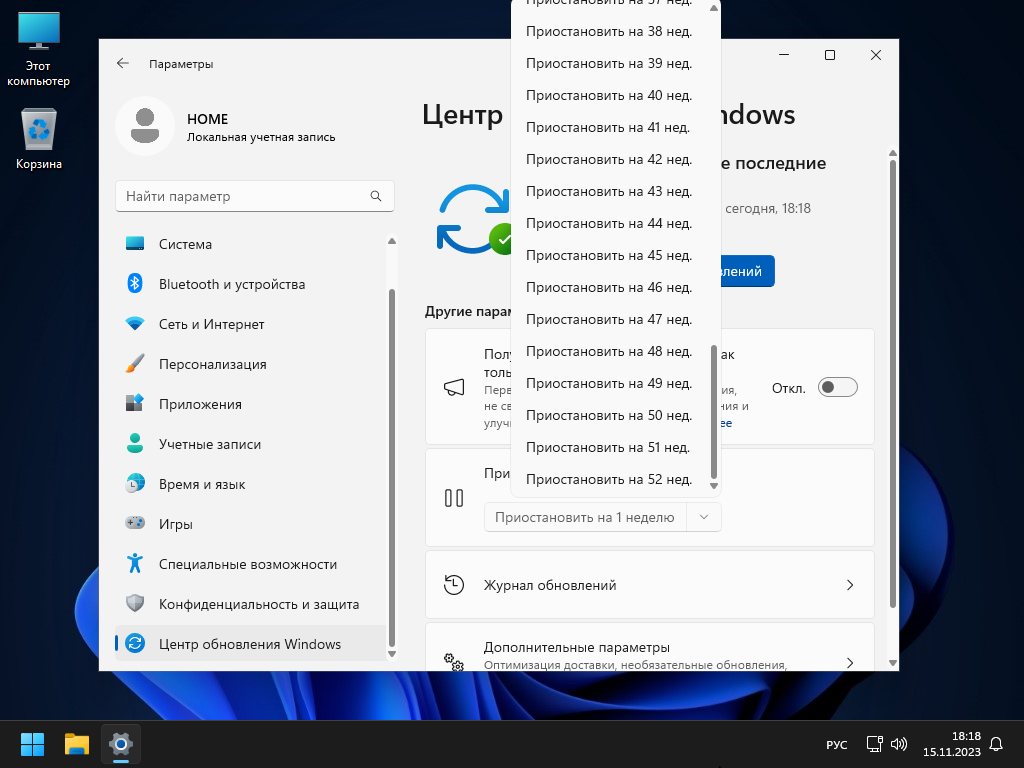Choose Приостановить на 52 нед. option
The height and width of the screenshot is (768, 1024).
[x=608, y=479]
